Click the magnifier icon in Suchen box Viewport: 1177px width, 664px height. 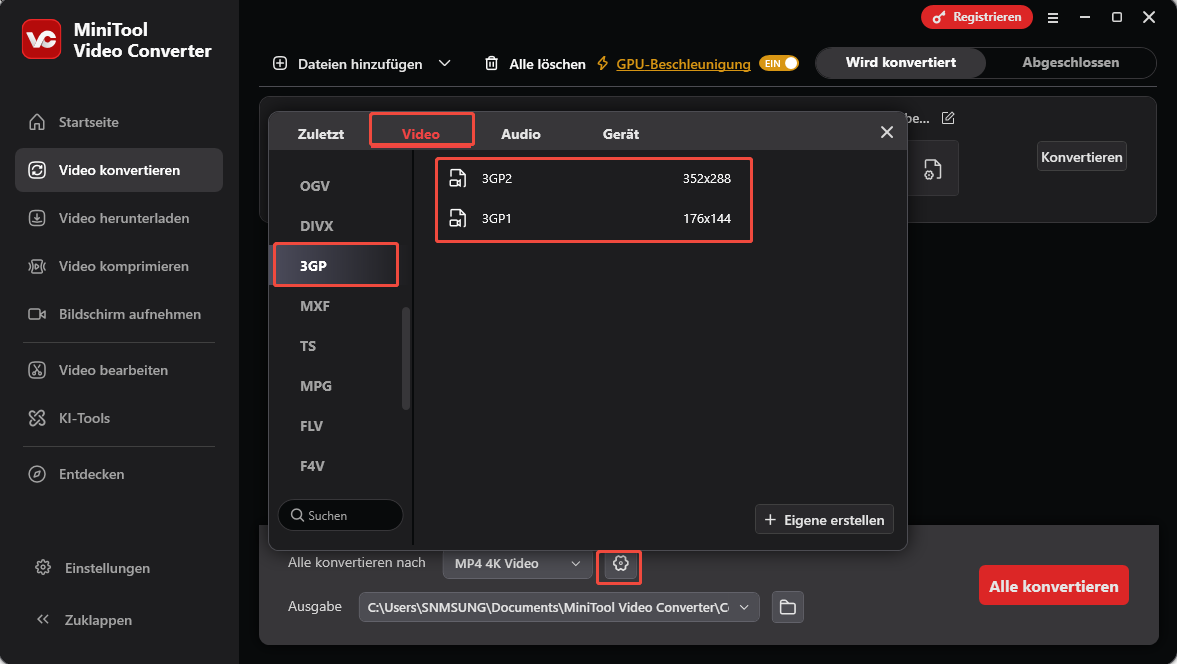pyautogui.click(x=297, y=515)
